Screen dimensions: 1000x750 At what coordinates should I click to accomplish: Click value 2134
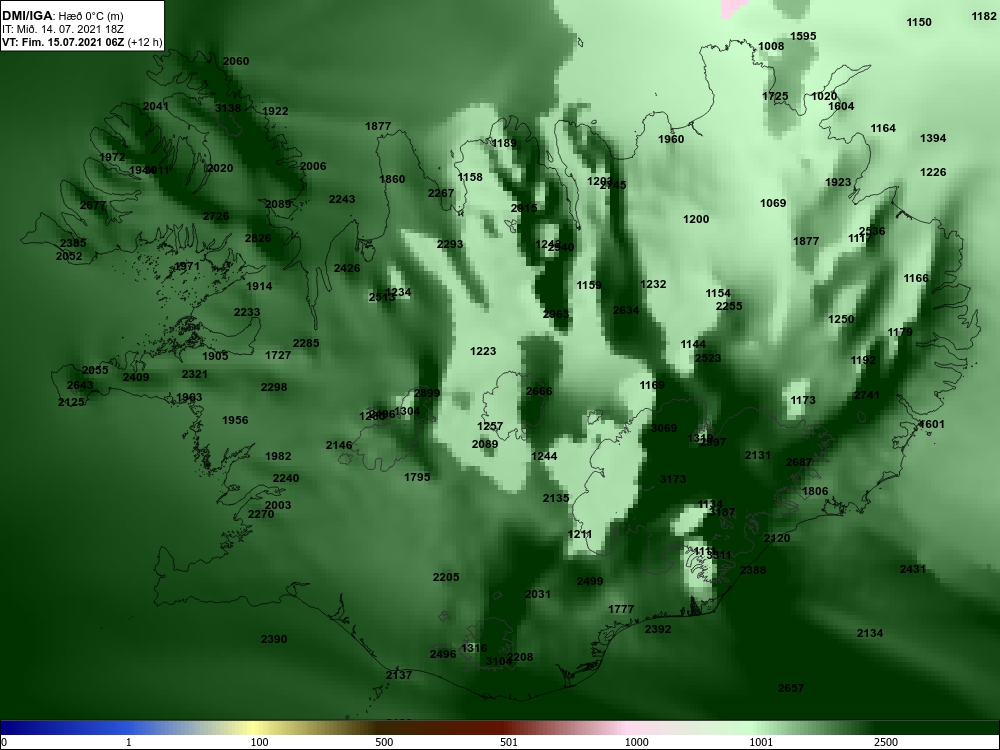tap(870, 633)
